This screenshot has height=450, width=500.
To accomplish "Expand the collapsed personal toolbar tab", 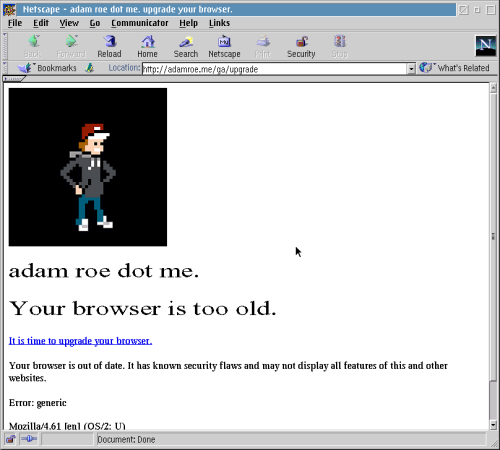I will pos(14,79).
